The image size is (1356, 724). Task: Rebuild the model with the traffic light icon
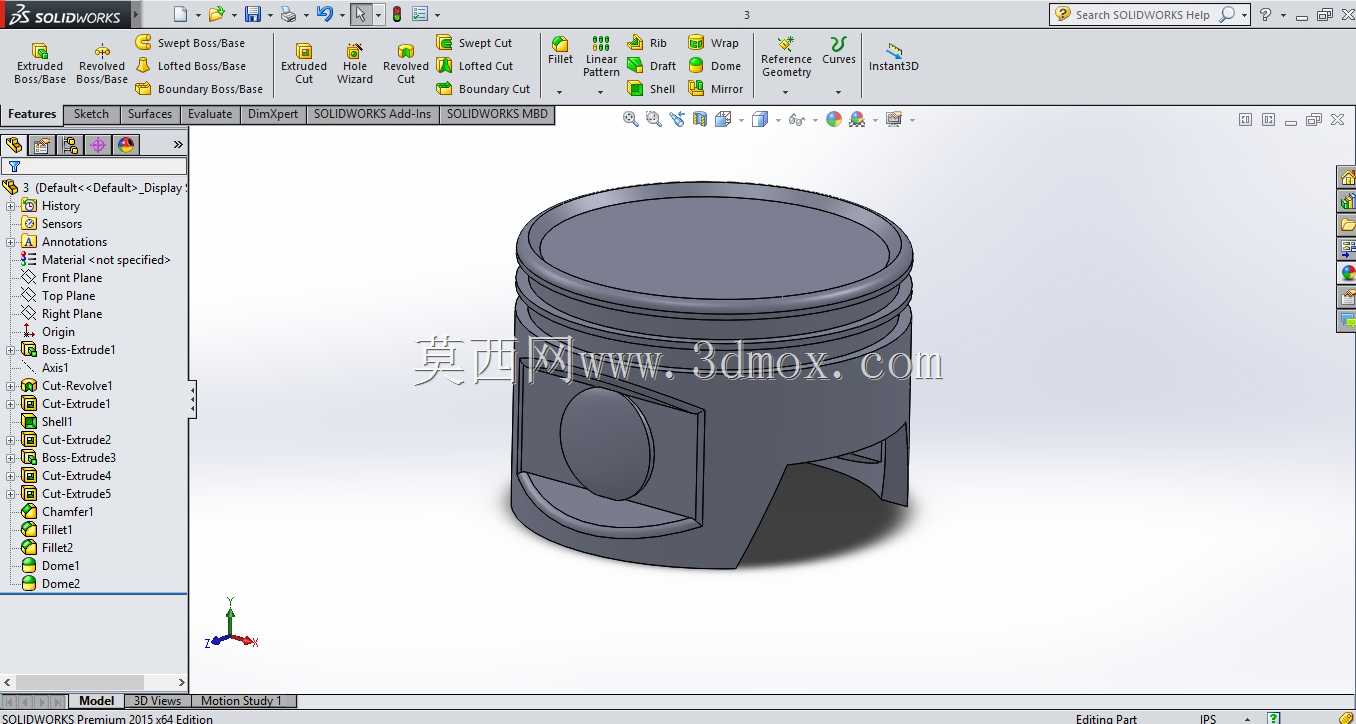pos(397,14)
